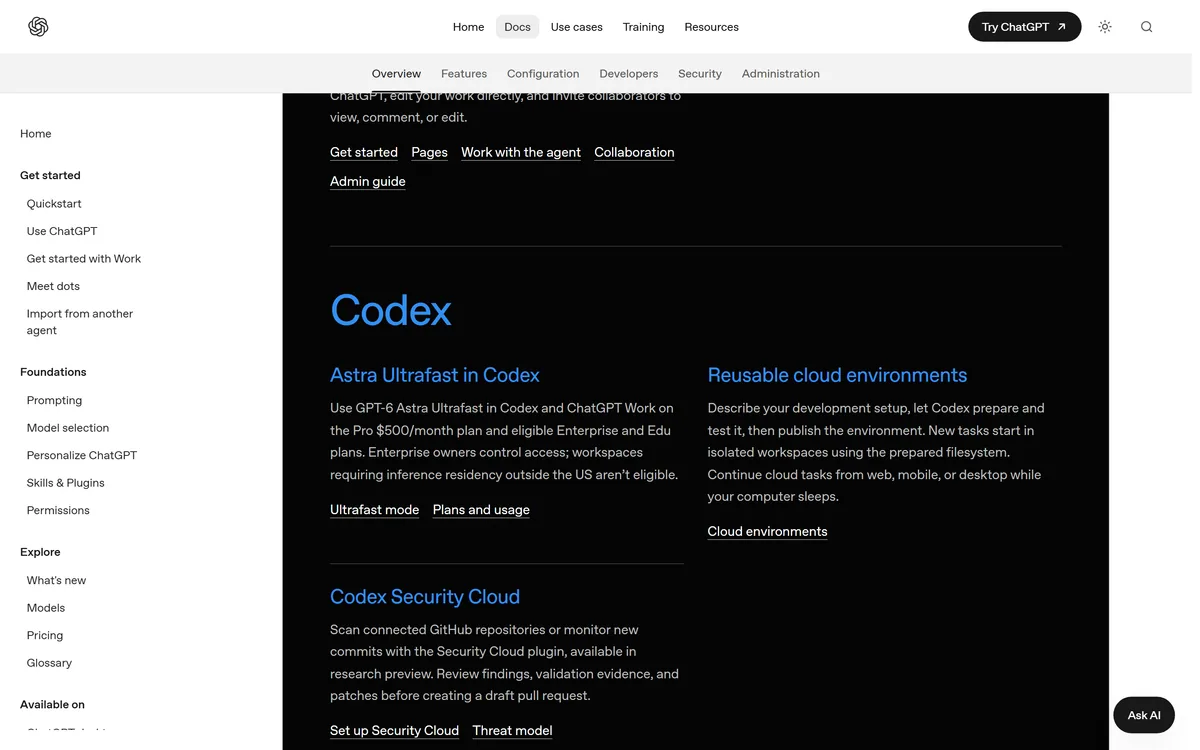This screenshot has height=750, width=1200.
Task: Open the Developers tab
Action: pyautogui.click(x=629, y=74)
